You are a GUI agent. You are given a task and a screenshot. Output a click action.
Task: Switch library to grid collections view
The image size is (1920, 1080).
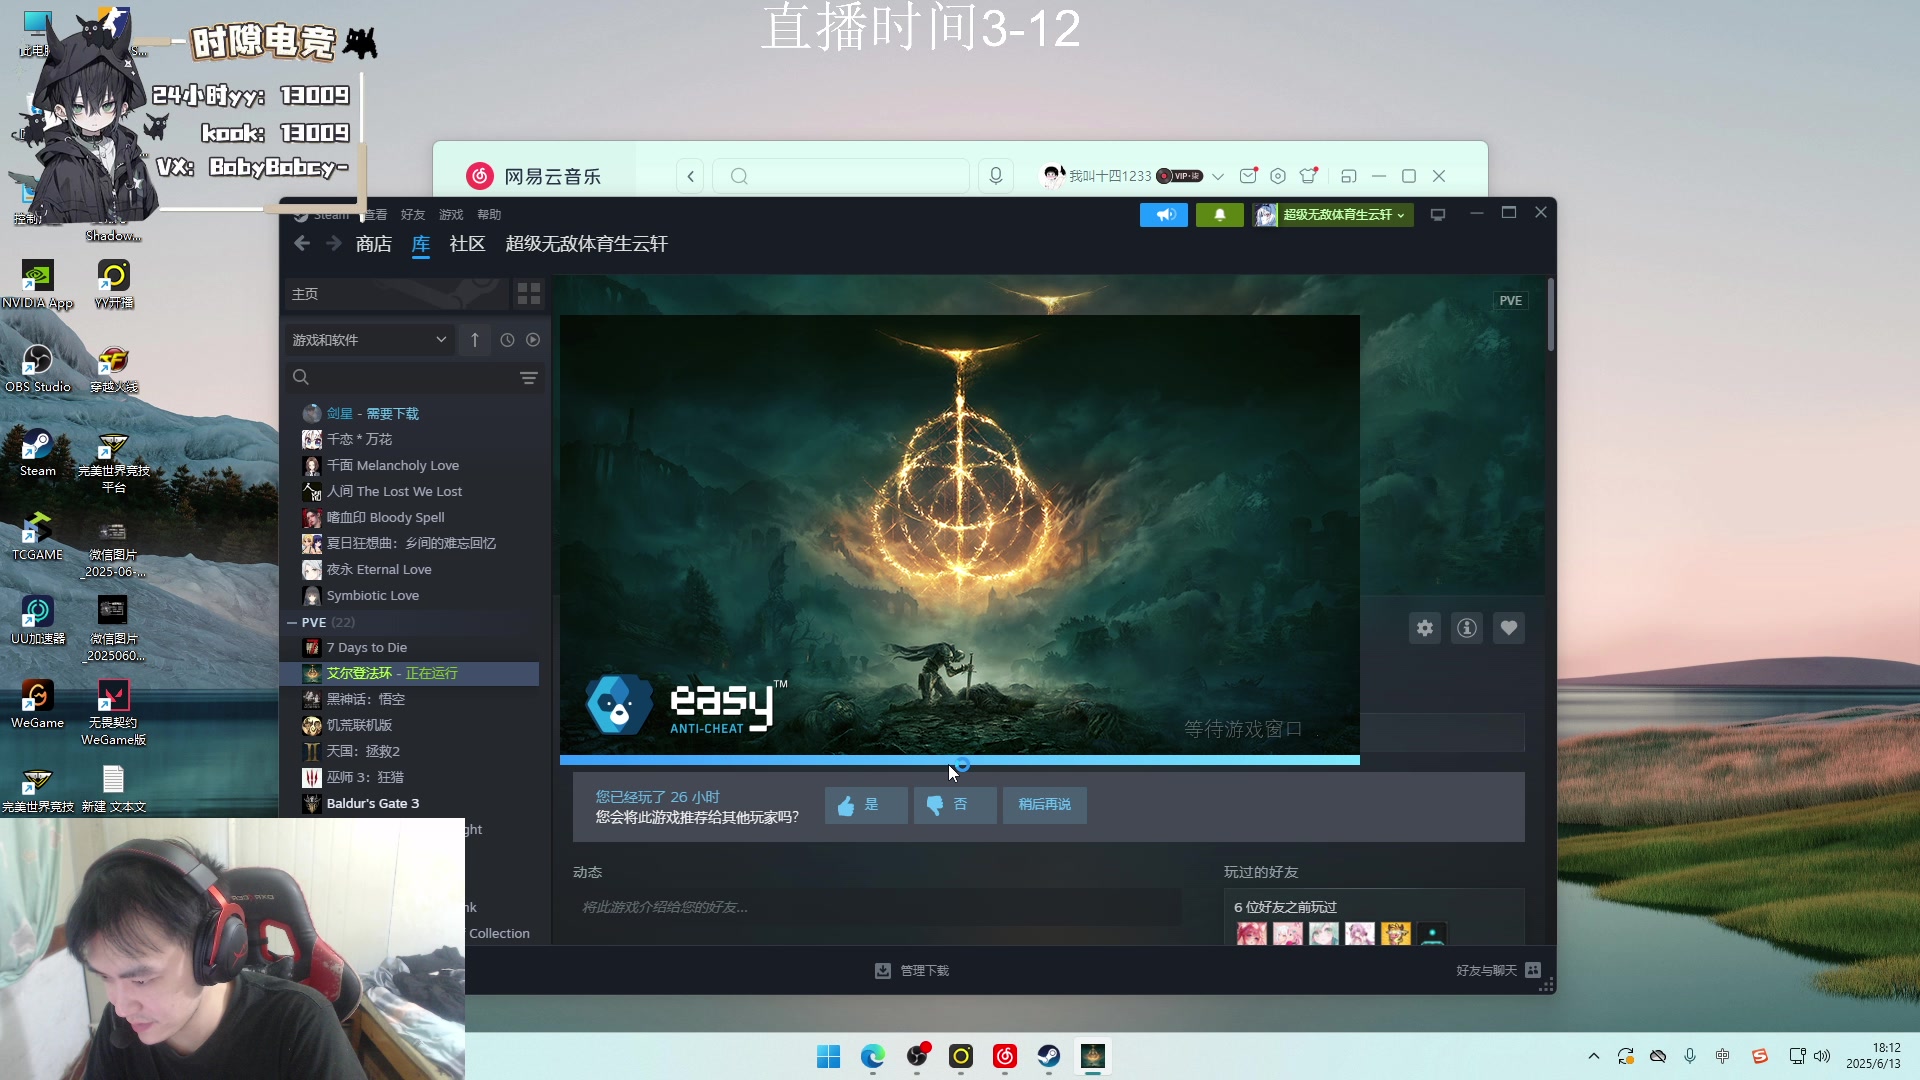(529, 294)
